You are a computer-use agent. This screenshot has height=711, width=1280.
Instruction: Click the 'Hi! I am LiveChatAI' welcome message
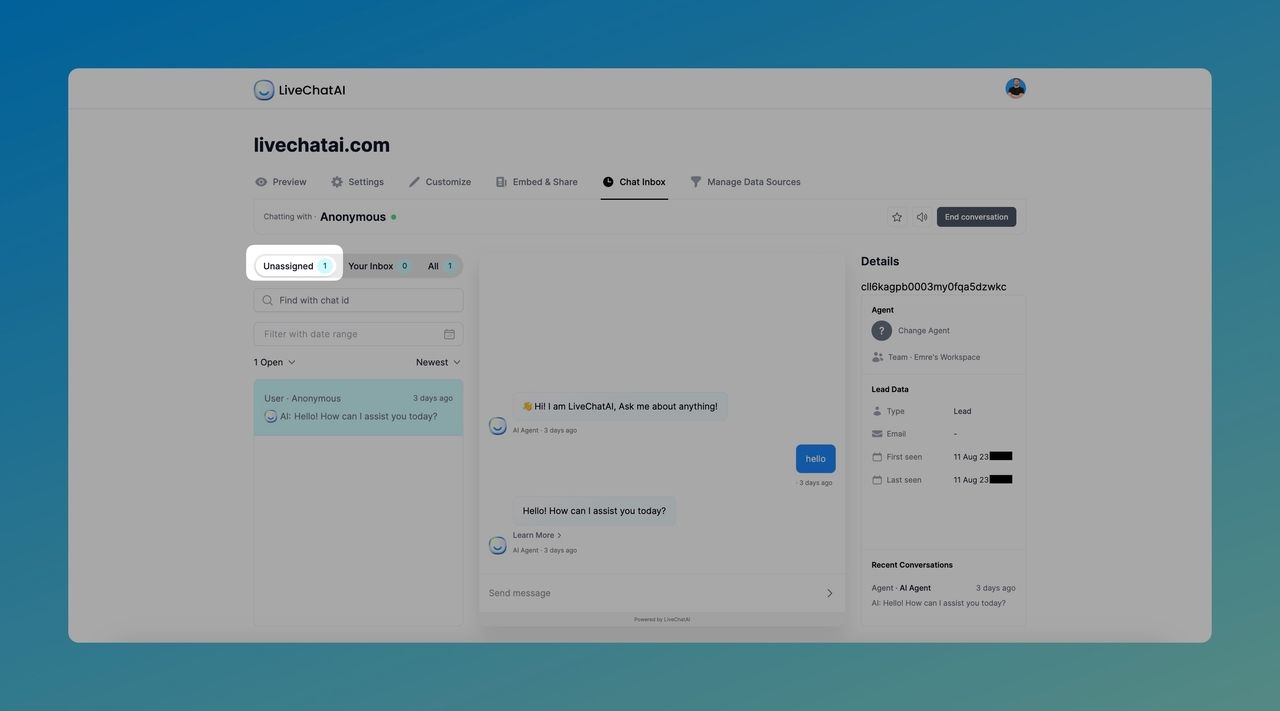click(x=620, y=407)
